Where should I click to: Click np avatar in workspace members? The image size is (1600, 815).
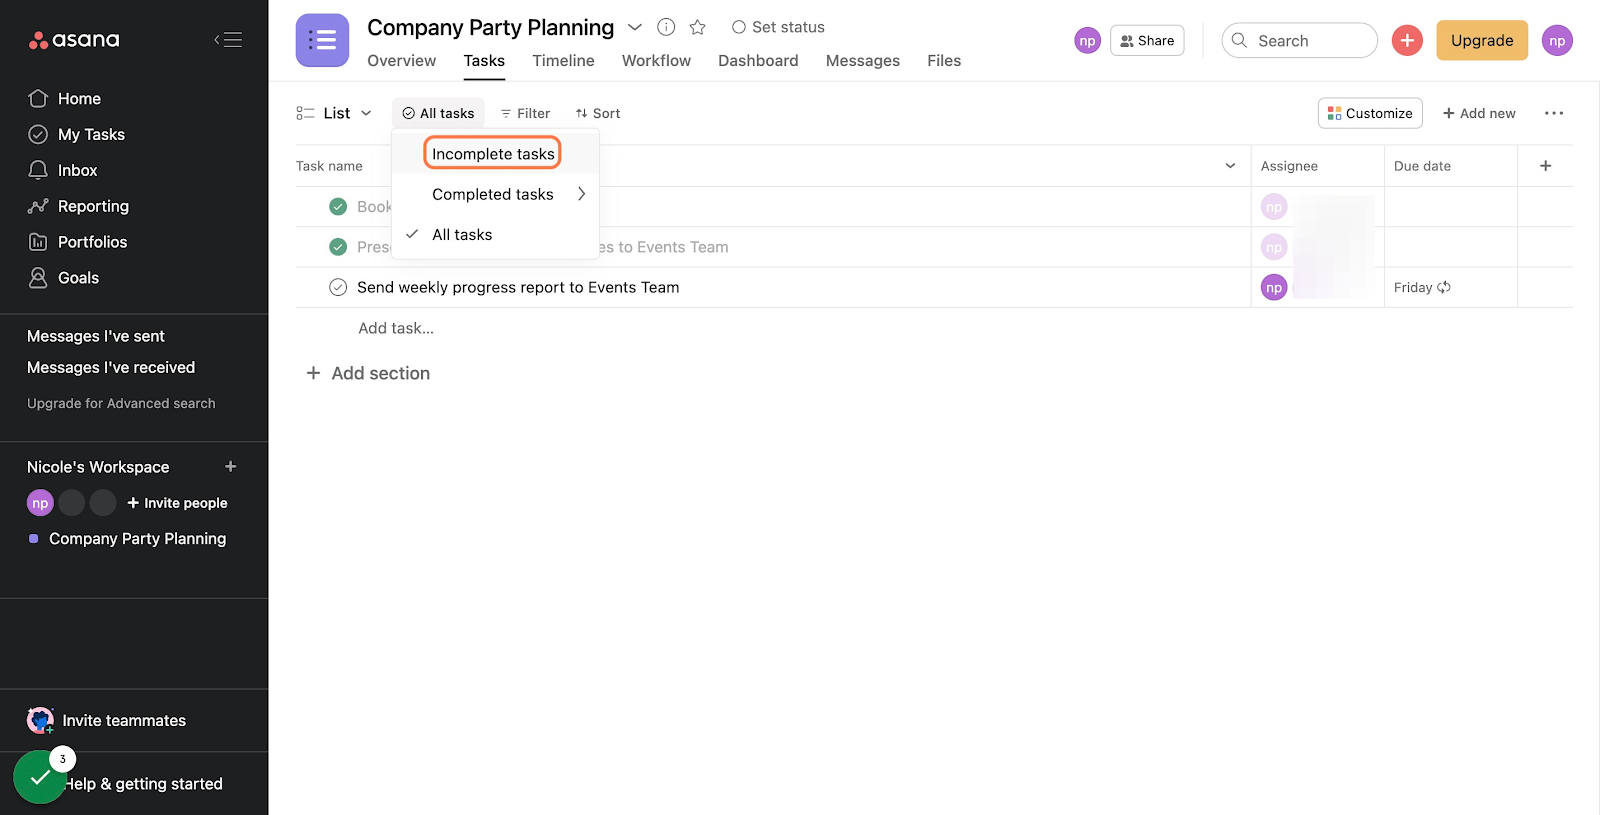(x=40, y=503)
